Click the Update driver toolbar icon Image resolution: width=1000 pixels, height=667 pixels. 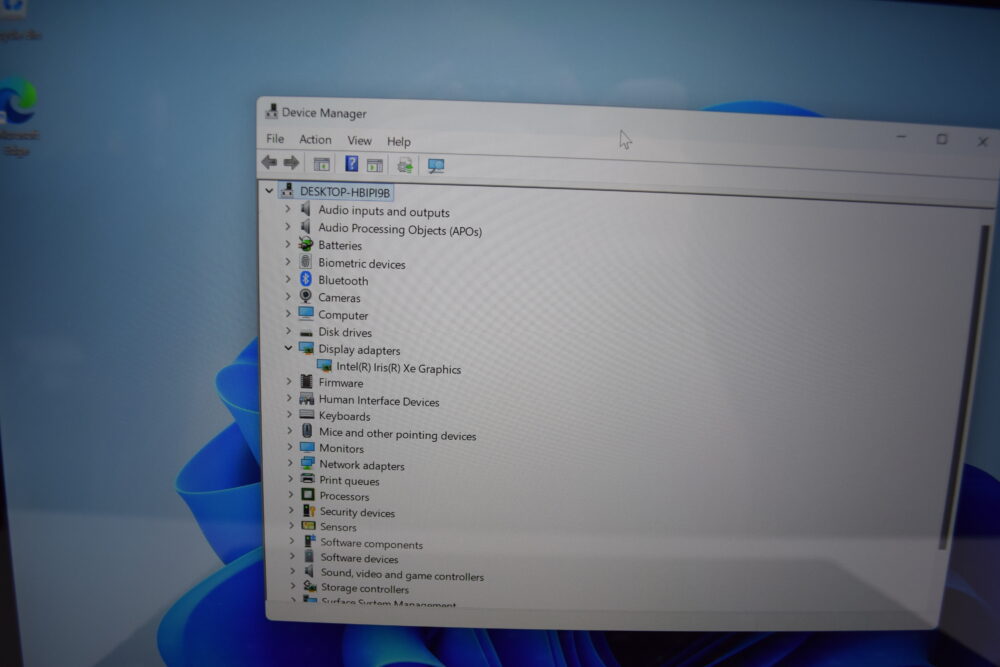pos(404,166)
